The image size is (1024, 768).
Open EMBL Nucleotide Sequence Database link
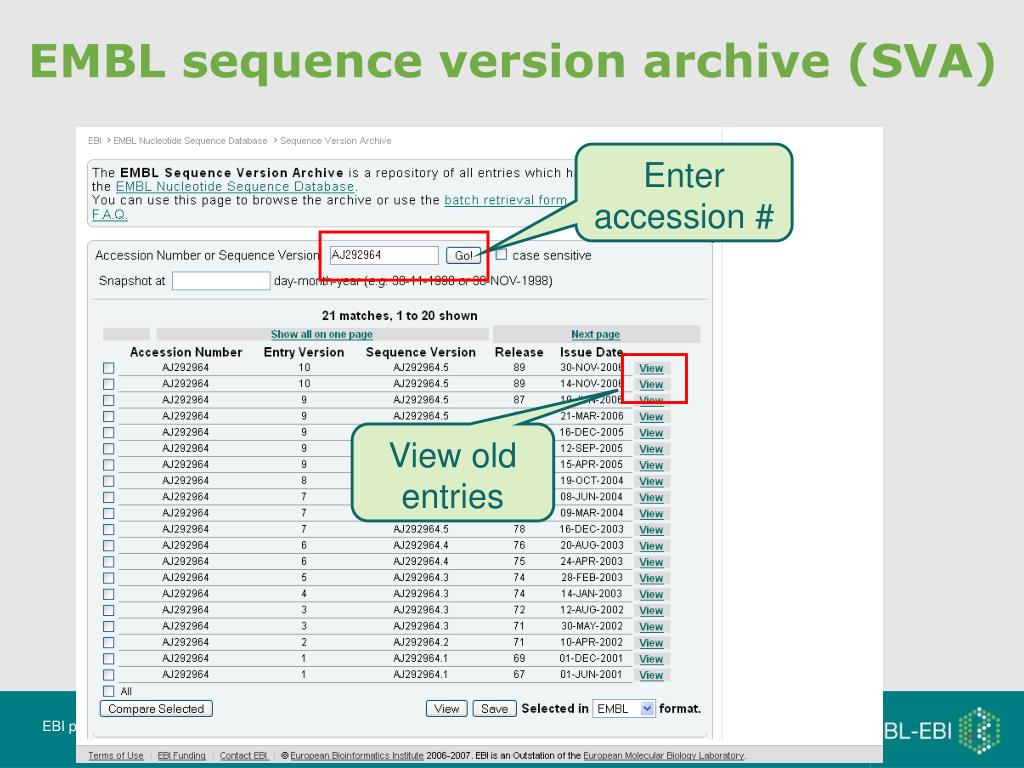coord(235,186)
